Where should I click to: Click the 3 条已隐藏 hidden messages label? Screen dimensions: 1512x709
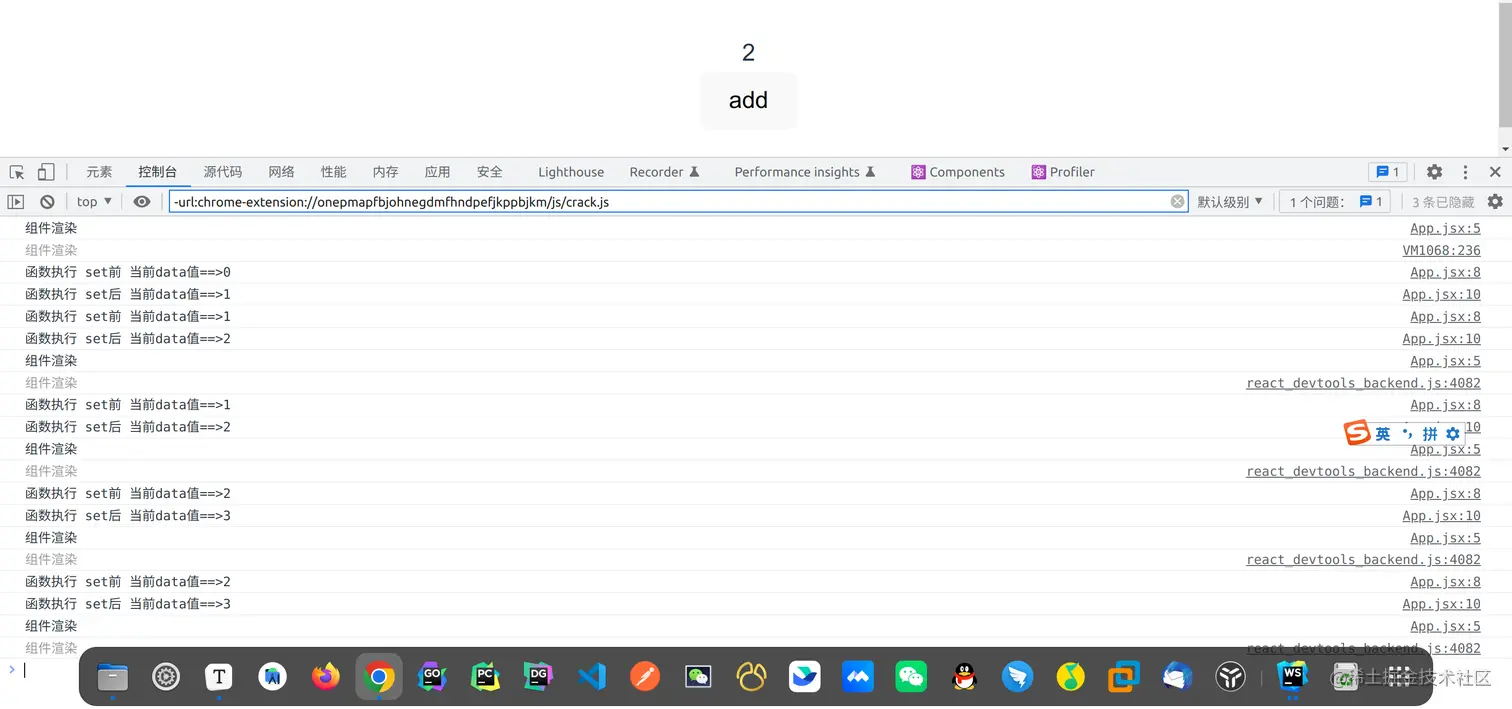click(1443, 202)
